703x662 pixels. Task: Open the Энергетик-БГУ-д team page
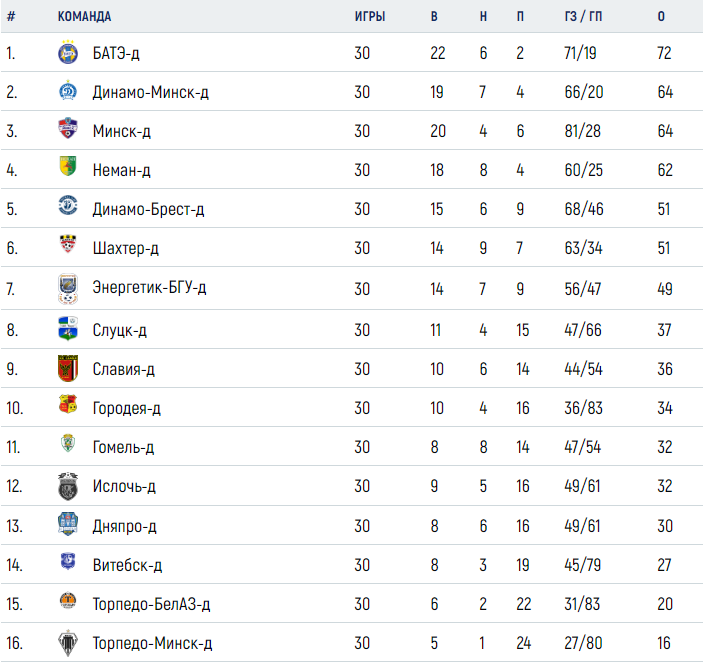coord(149,288)
